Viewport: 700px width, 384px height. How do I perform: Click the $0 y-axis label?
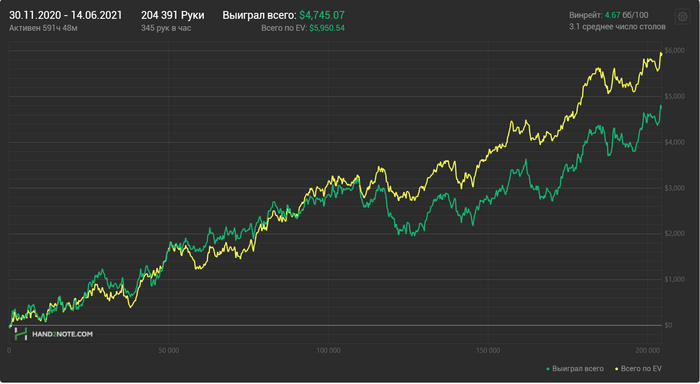pyautogui.click(x=668, y=325)
